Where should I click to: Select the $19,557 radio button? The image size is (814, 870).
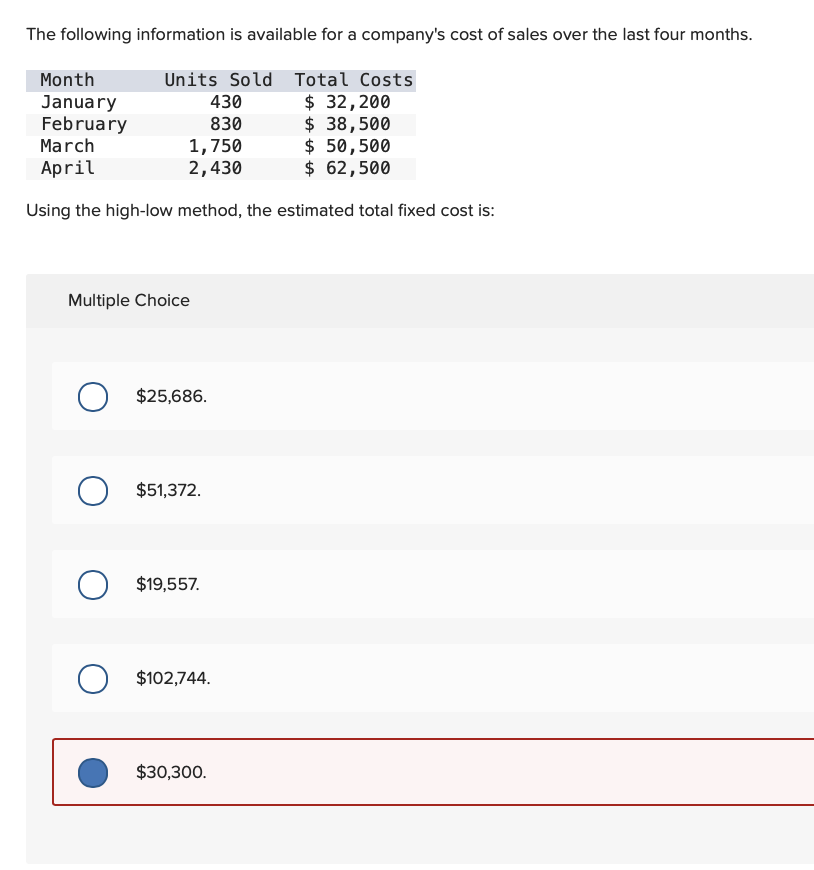(92, 584)
